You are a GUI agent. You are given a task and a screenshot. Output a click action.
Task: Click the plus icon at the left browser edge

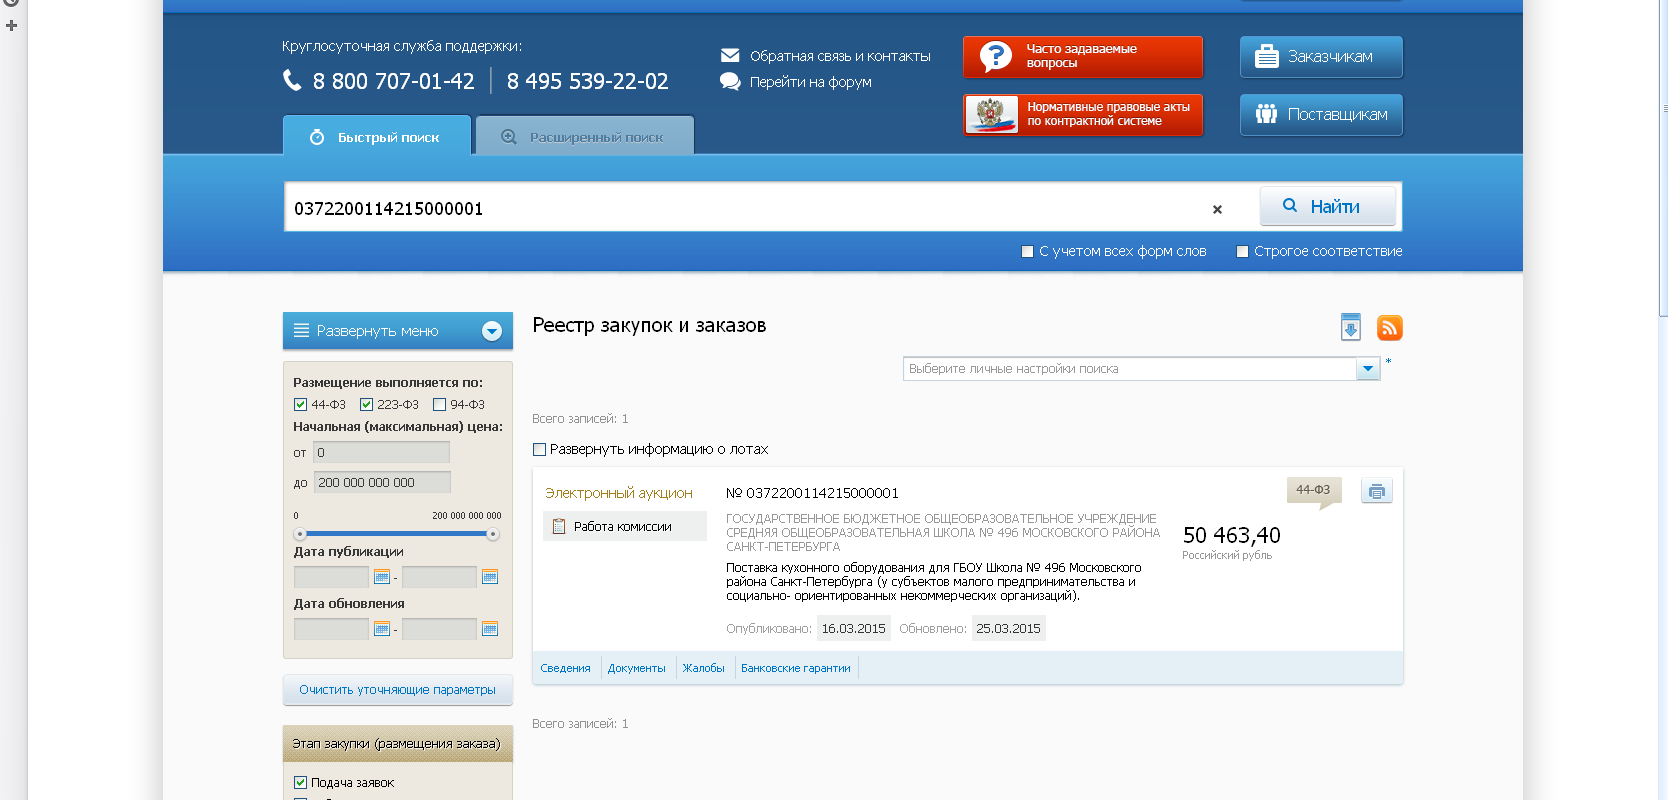tap(11, 25)
